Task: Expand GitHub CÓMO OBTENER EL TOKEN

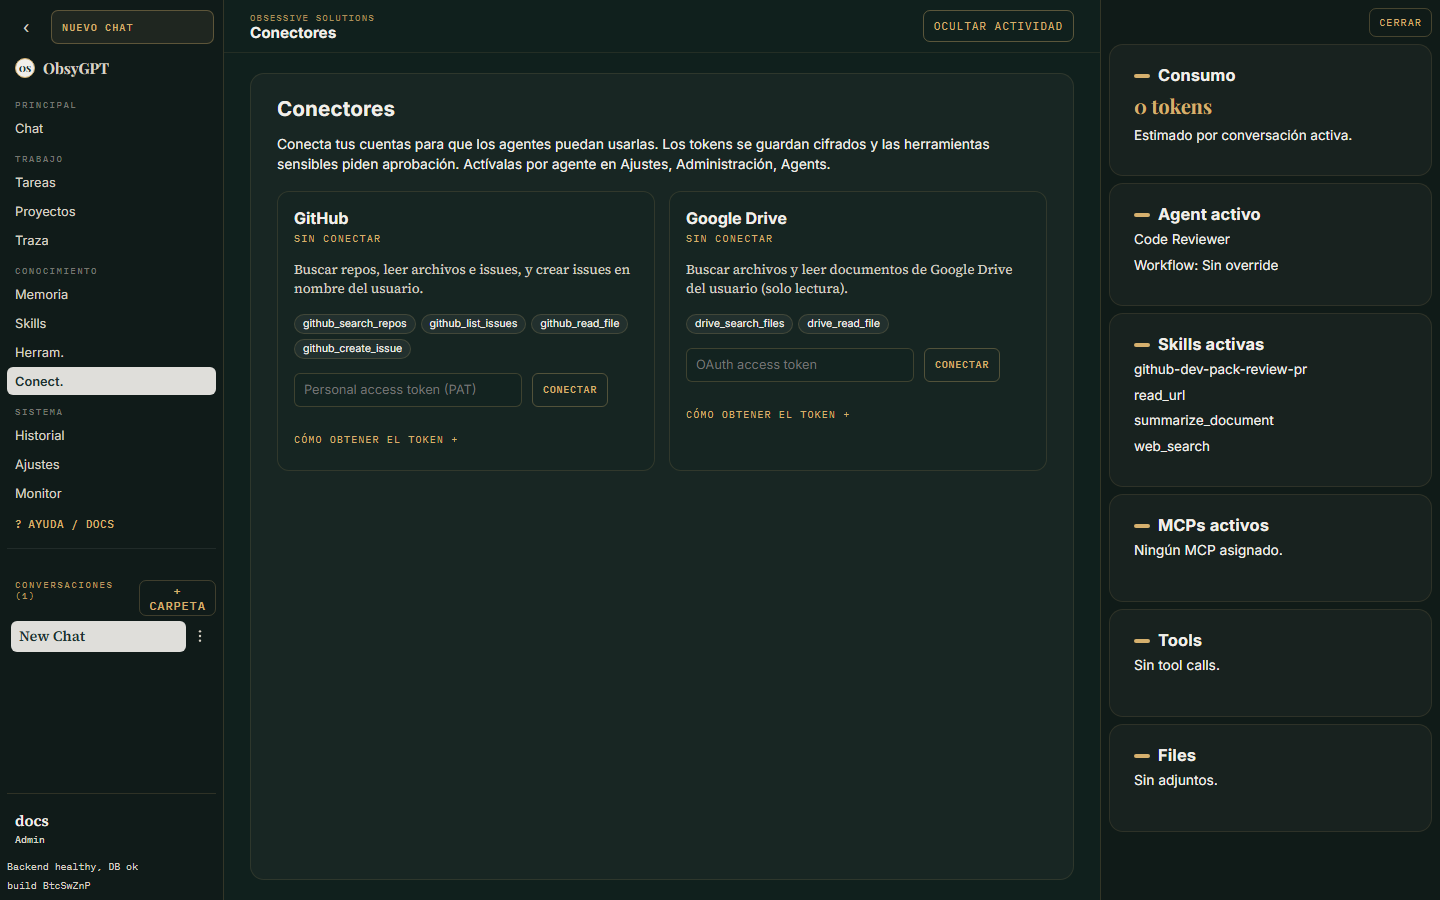Action: pos(376,440)
